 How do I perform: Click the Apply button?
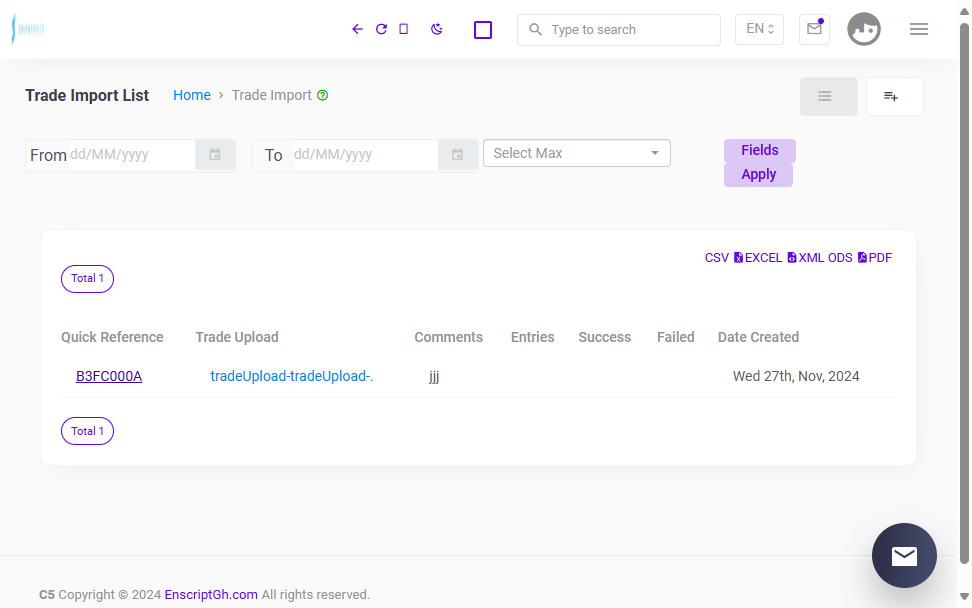[x=758, y=175]
